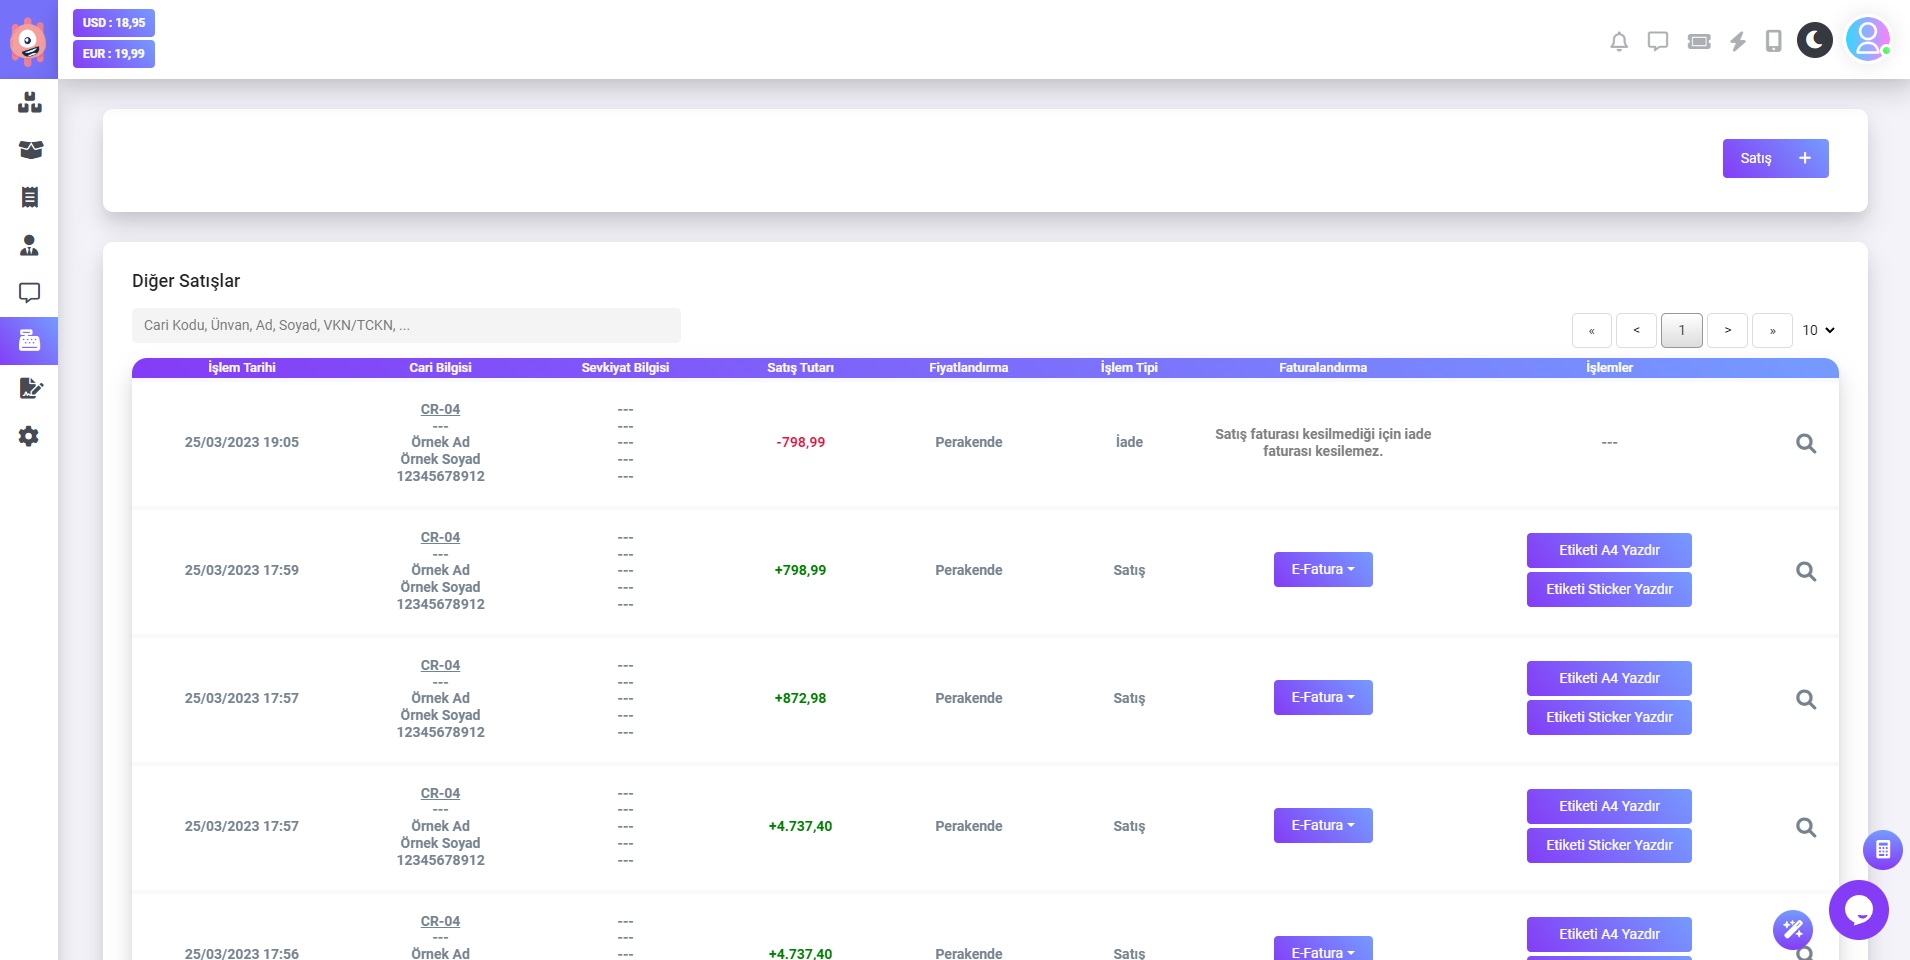Click the lightning bolt quick actions icon
Screen dimensions: 1910x960
(1738, 41)
